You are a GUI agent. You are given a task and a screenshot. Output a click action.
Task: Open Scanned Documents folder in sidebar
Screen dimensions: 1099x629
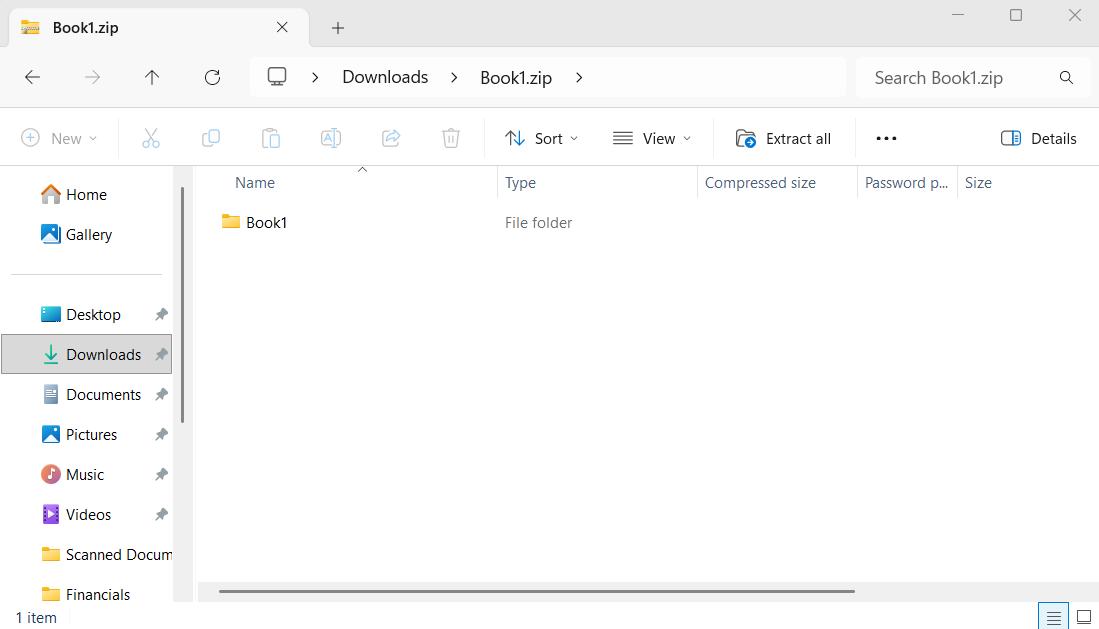click(87, 554)
